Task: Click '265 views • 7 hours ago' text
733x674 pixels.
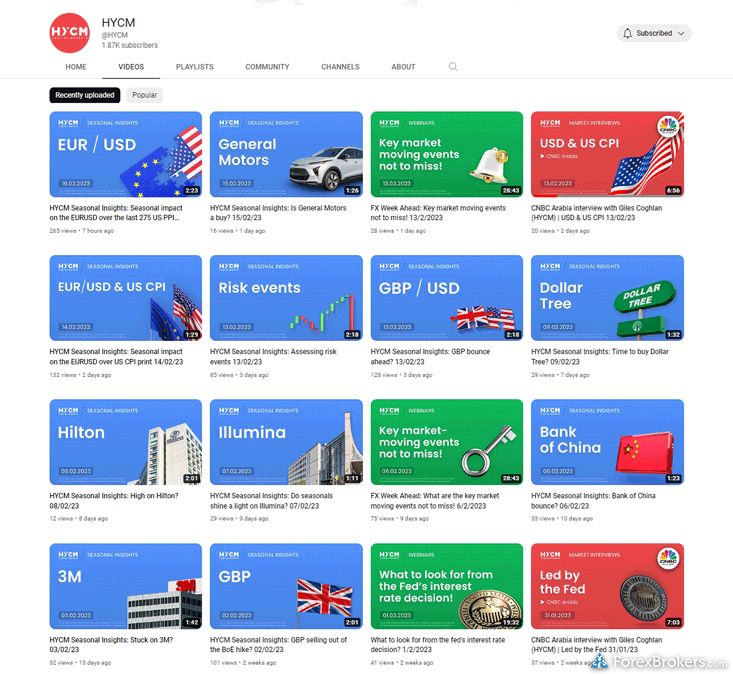Action: [x=81, y=231]
